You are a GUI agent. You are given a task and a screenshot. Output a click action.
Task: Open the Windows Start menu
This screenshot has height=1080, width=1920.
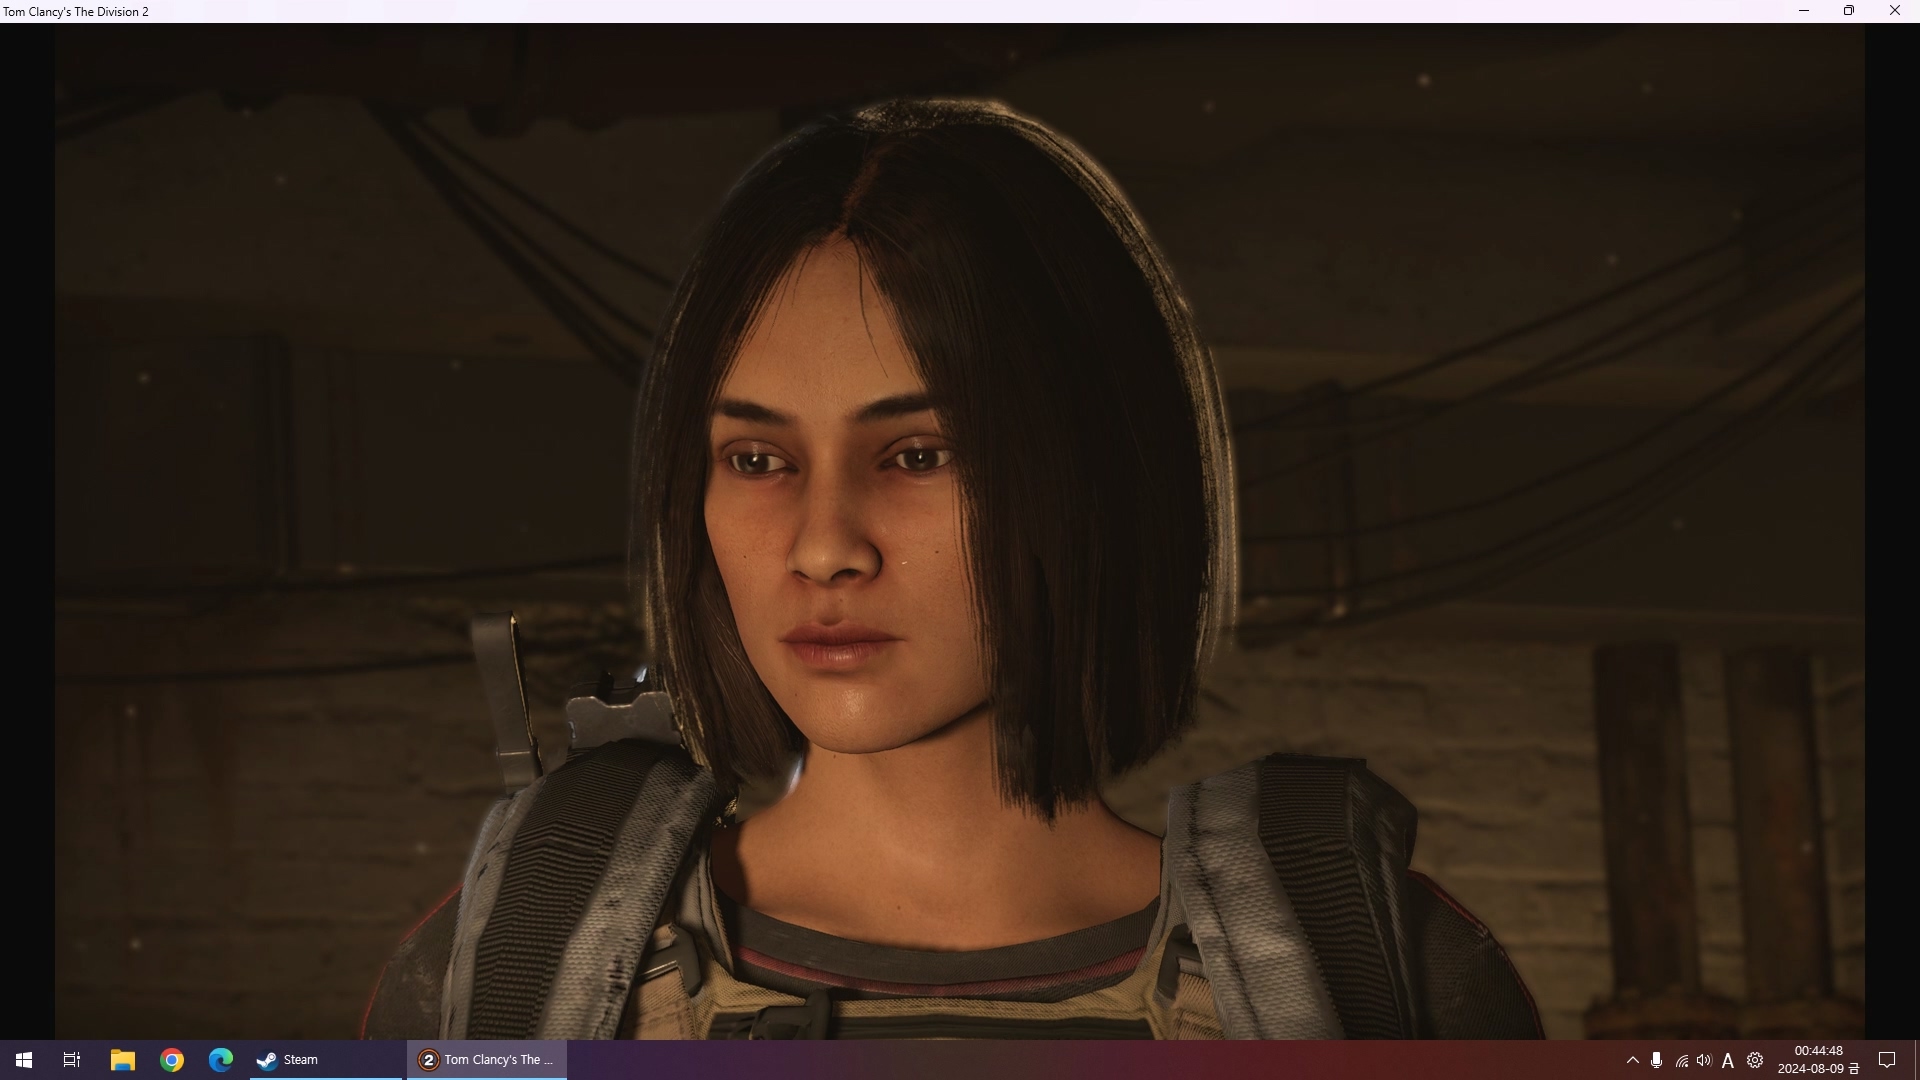pos(24,1060)
